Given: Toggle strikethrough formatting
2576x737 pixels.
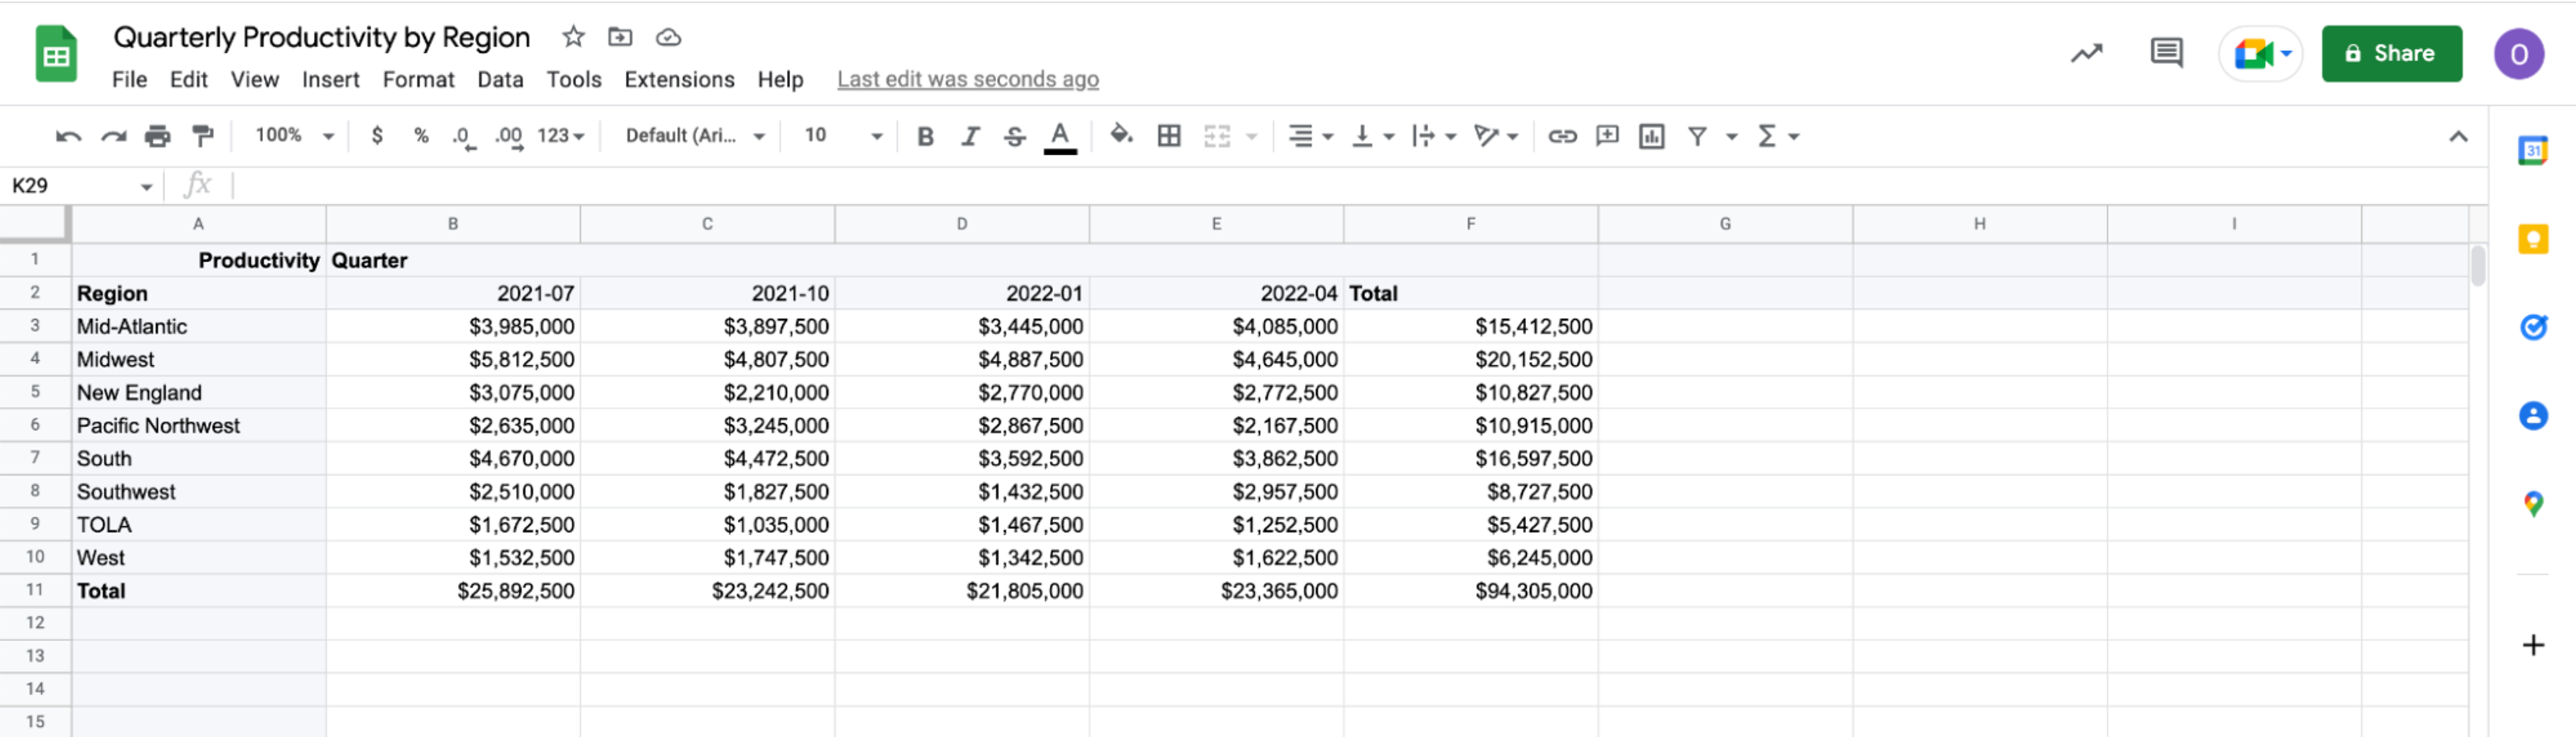Looking at the screenshot, I should pyautogui.click(x=1014, y=136).
